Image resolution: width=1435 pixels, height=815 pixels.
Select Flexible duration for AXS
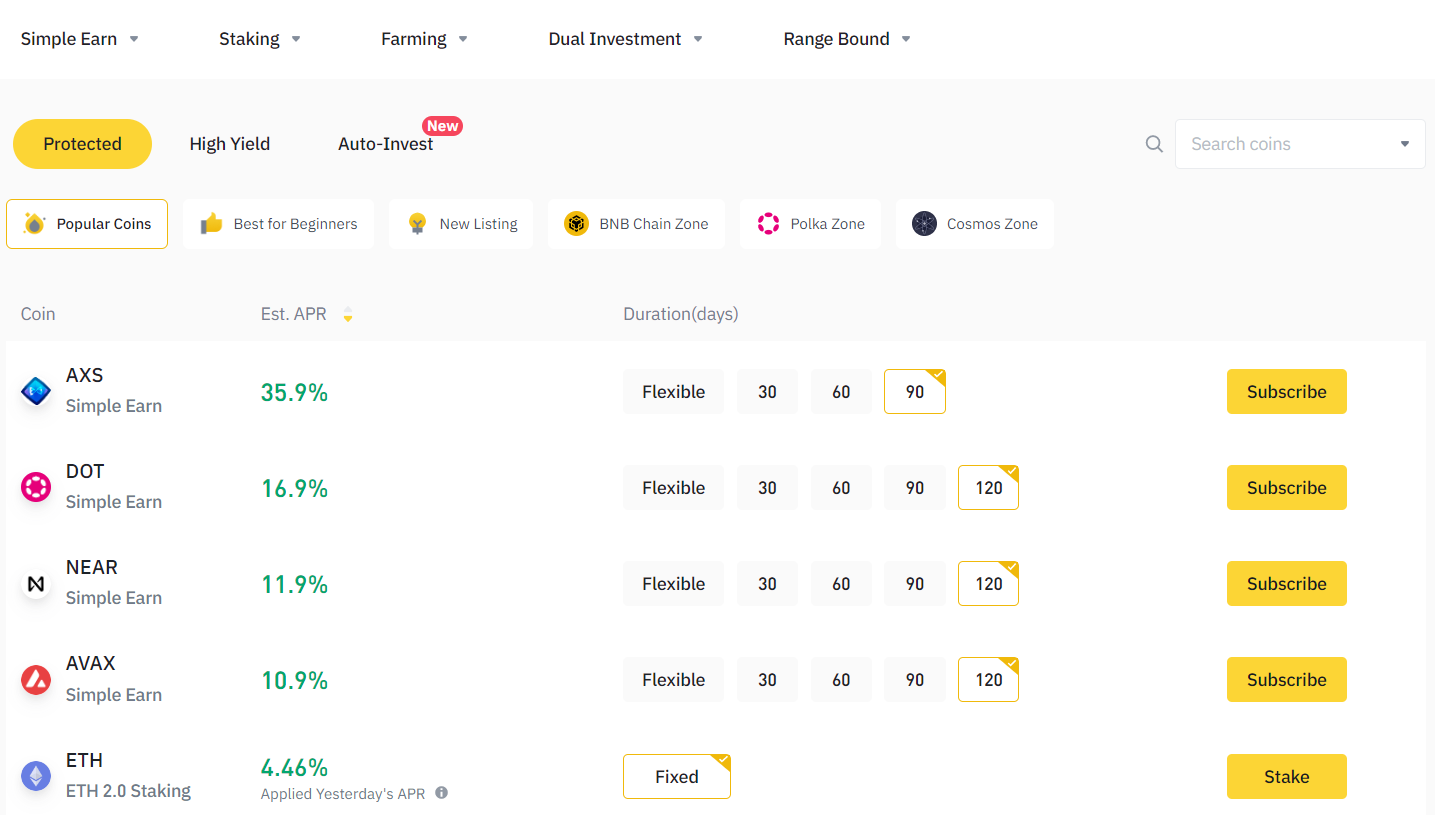(x=673, y=392)
